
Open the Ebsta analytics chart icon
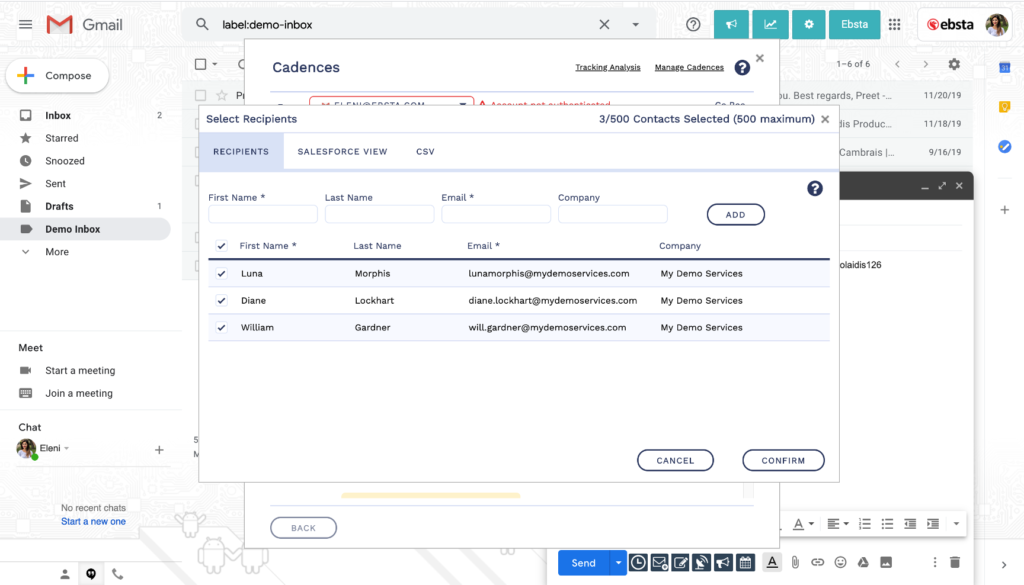(x=770, y=25)
